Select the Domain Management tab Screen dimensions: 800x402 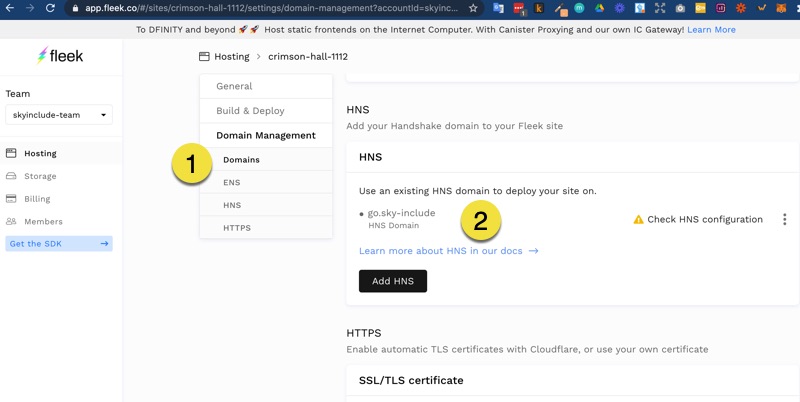[x=265, y=135]
